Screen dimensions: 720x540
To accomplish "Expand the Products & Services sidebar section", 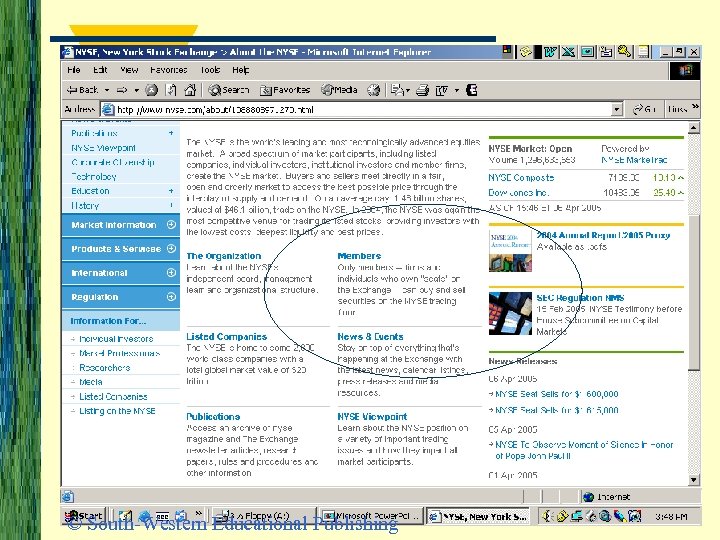I will click(x=171, y=248).
